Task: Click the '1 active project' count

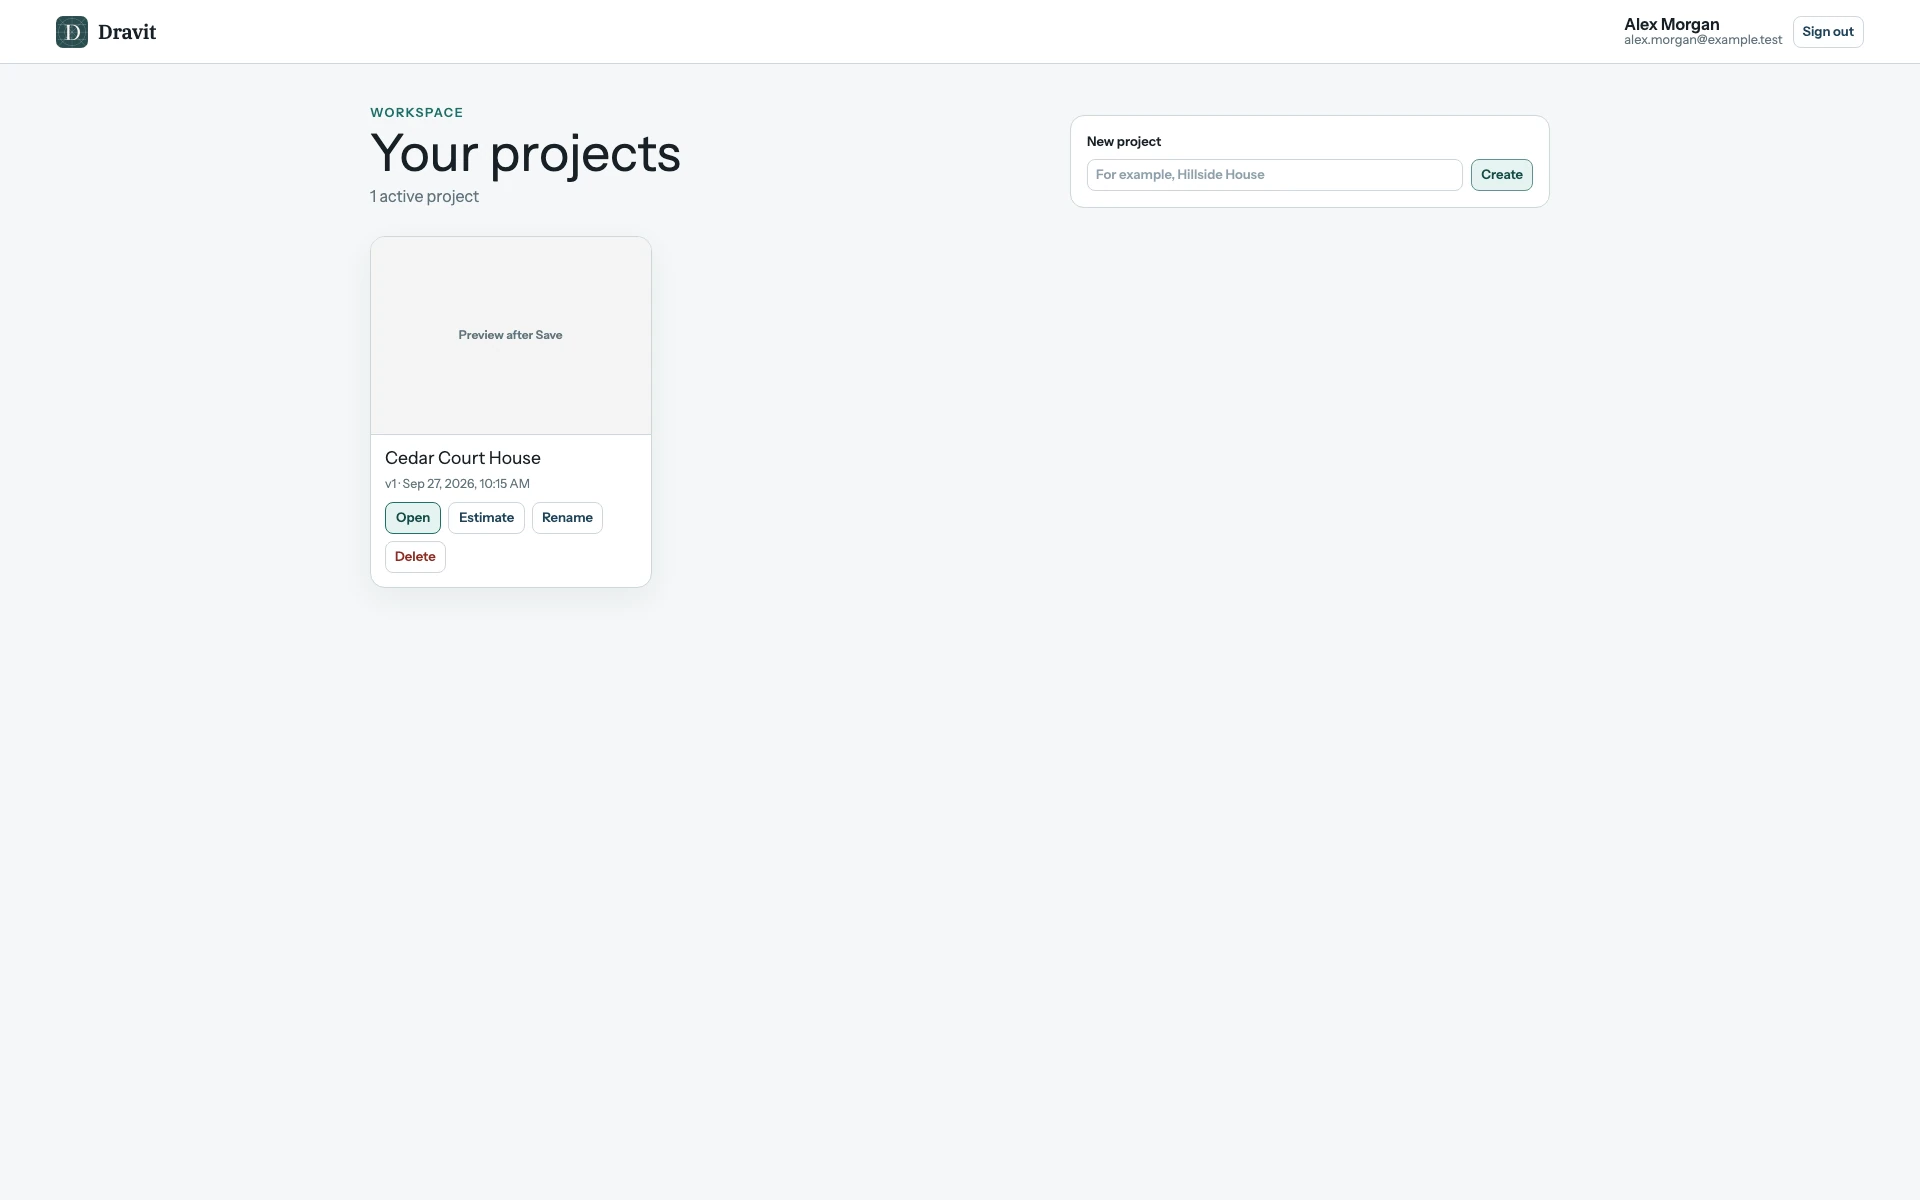Action: 424,197
